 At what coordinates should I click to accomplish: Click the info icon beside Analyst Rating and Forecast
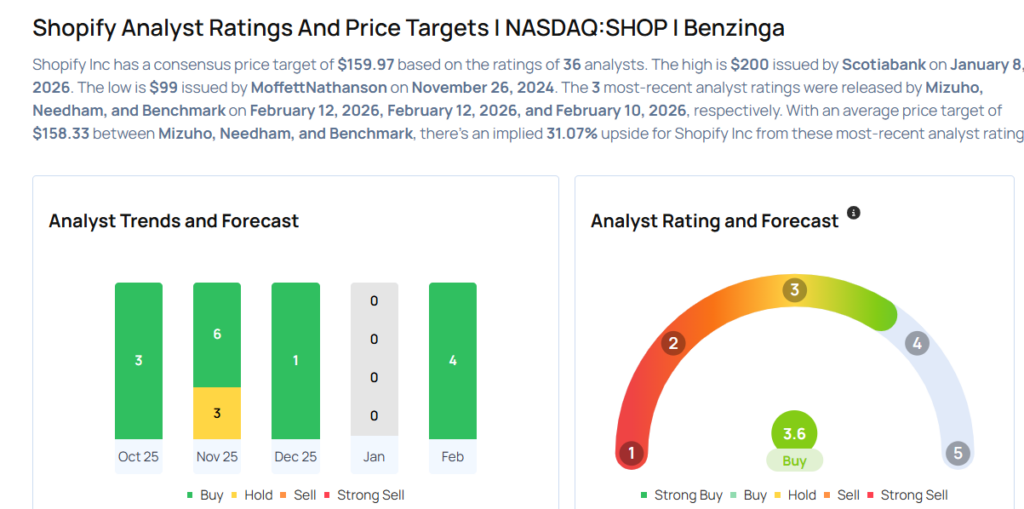853,213
